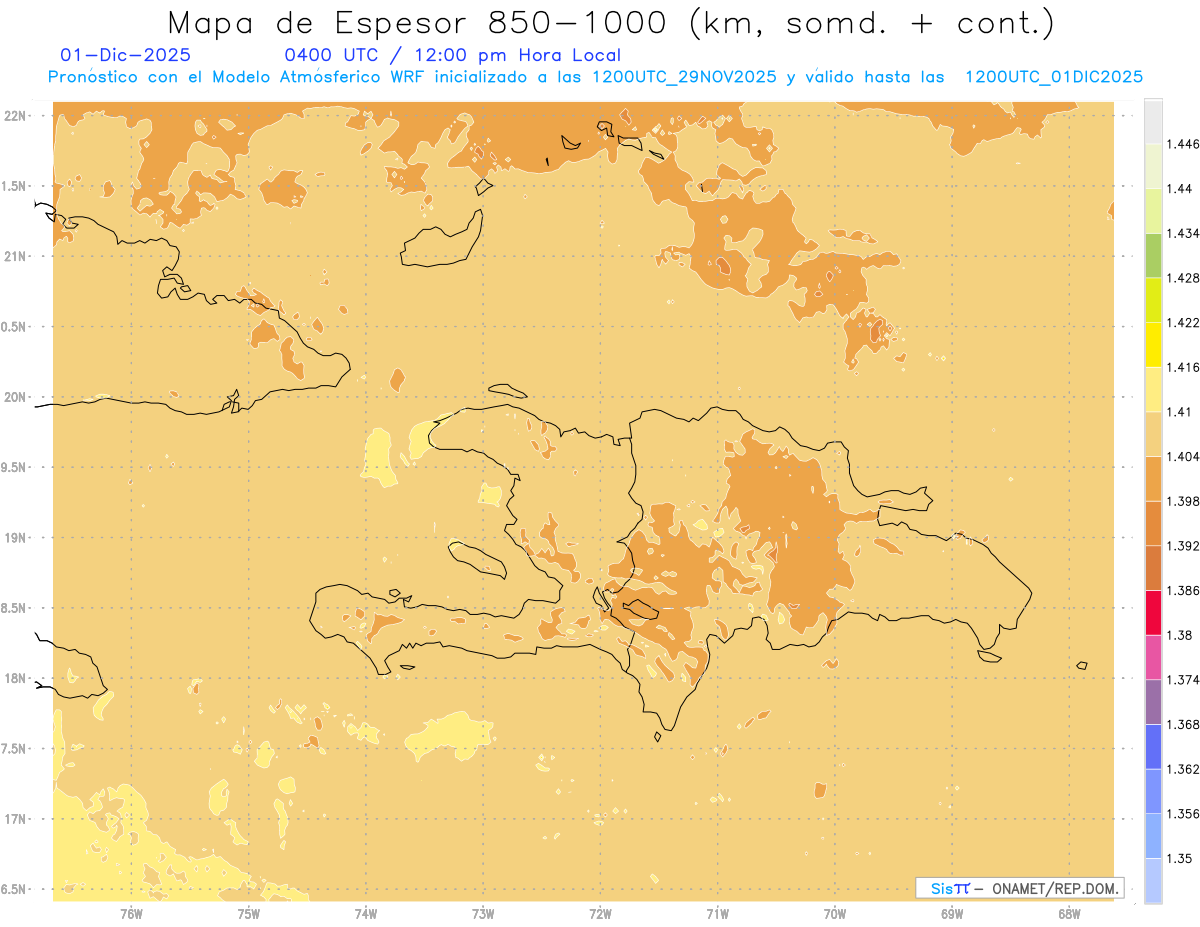Pick the light blue swatch between 1.35 and 1.356
This screenshot has height=927, width=1200.
[x=1153, y=835]
